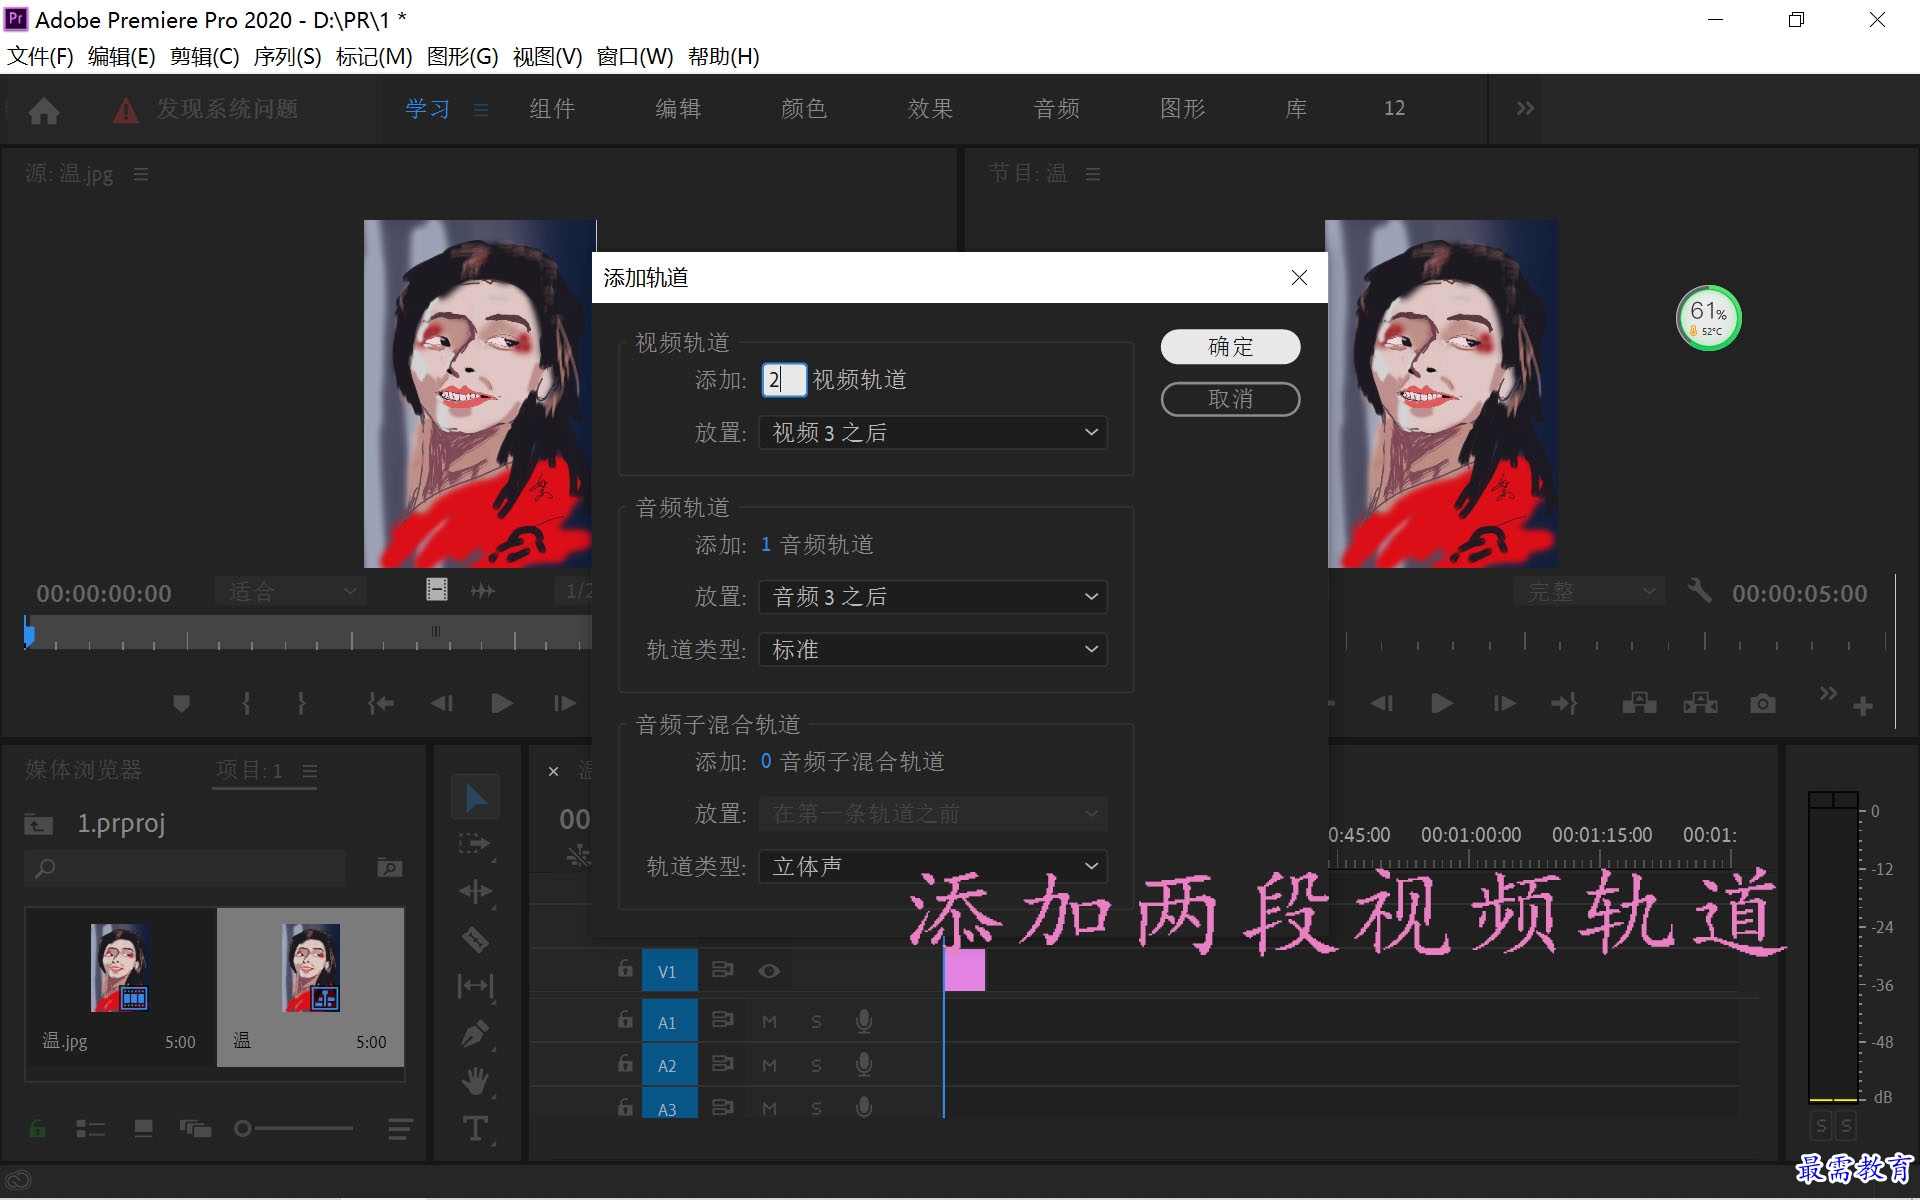
Task: Toggle sync lock on A2 track
Action: [722, 1064]
